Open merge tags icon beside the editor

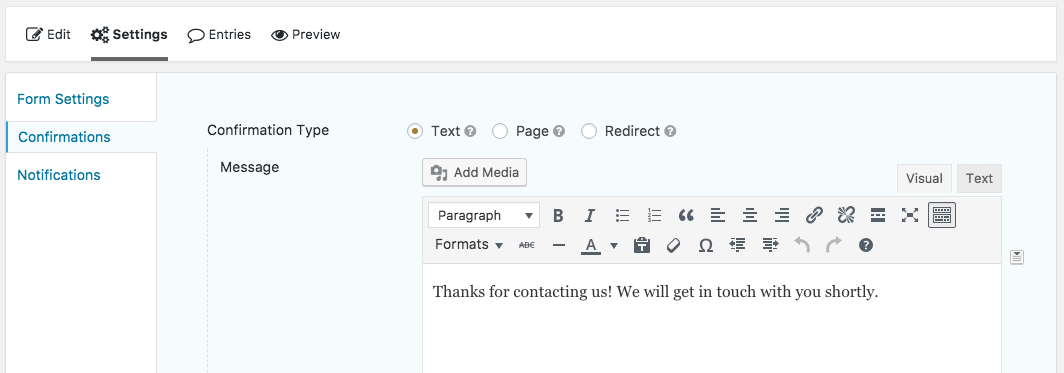[1016, 257]
